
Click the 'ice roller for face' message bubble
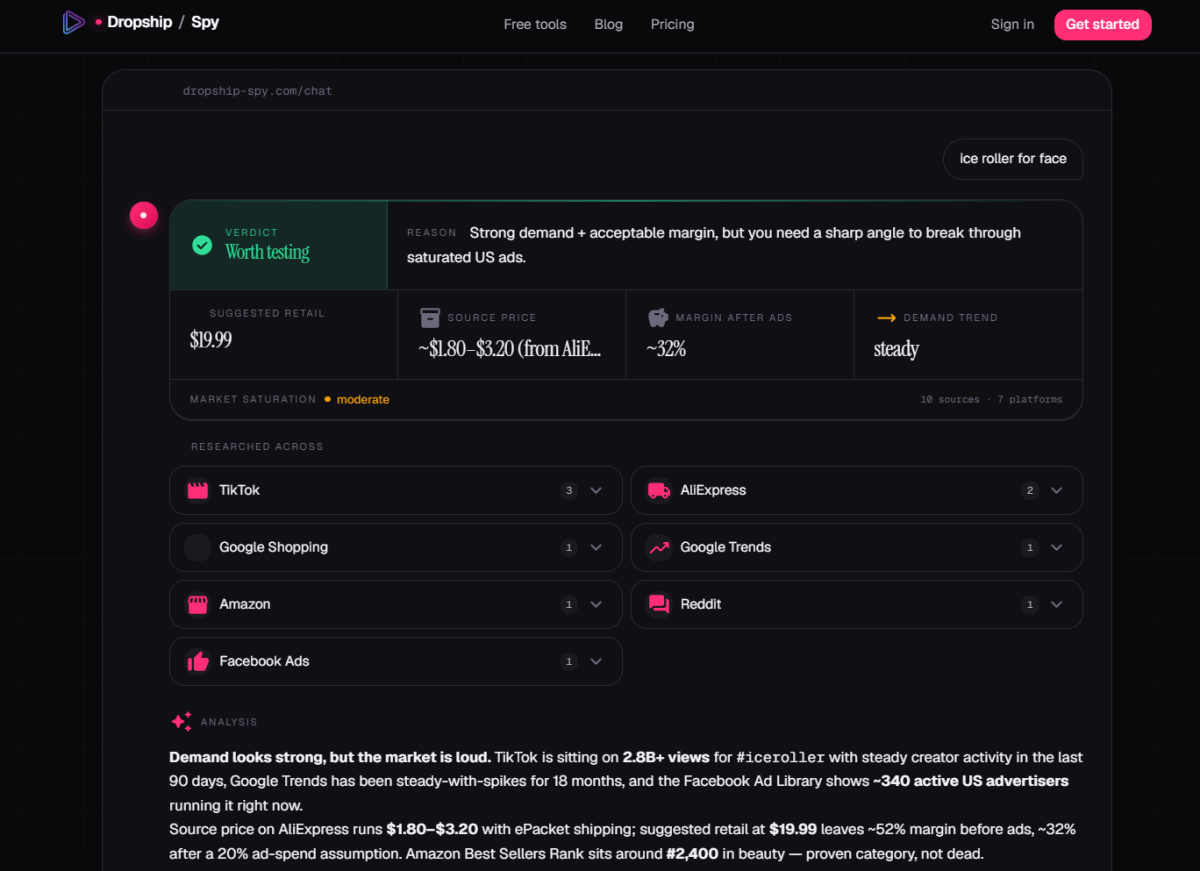click(x=1013, y=158)
